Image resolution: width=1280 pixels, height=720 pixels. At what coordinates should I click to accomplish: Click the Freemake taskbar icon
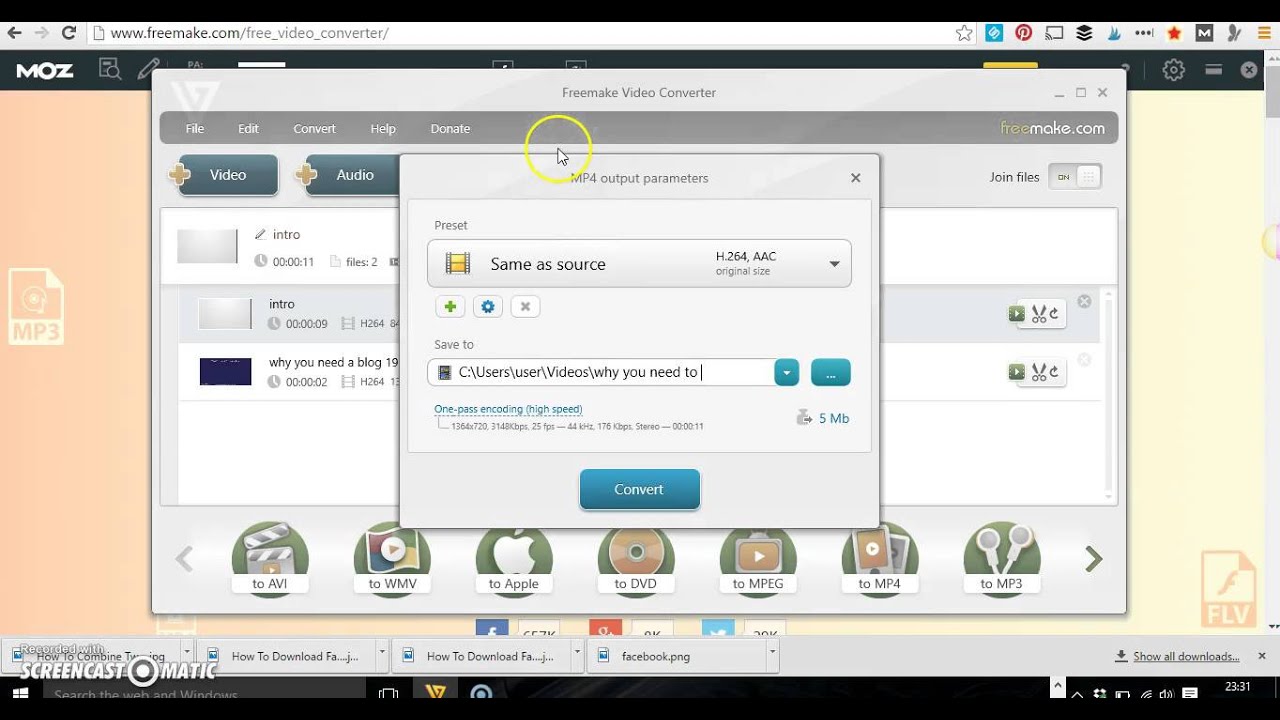[x=435, y=692]
